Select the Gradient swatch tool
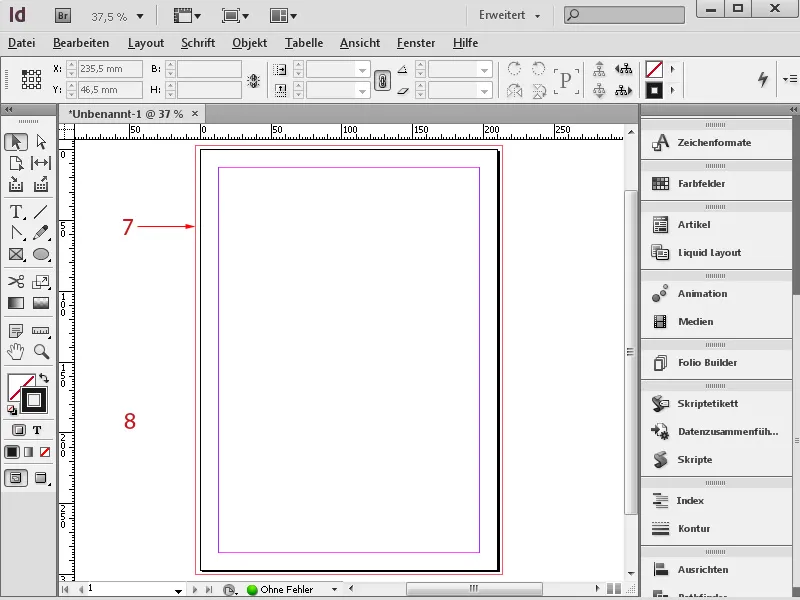This screenshot has width=800, height=600. coord(16,303)
